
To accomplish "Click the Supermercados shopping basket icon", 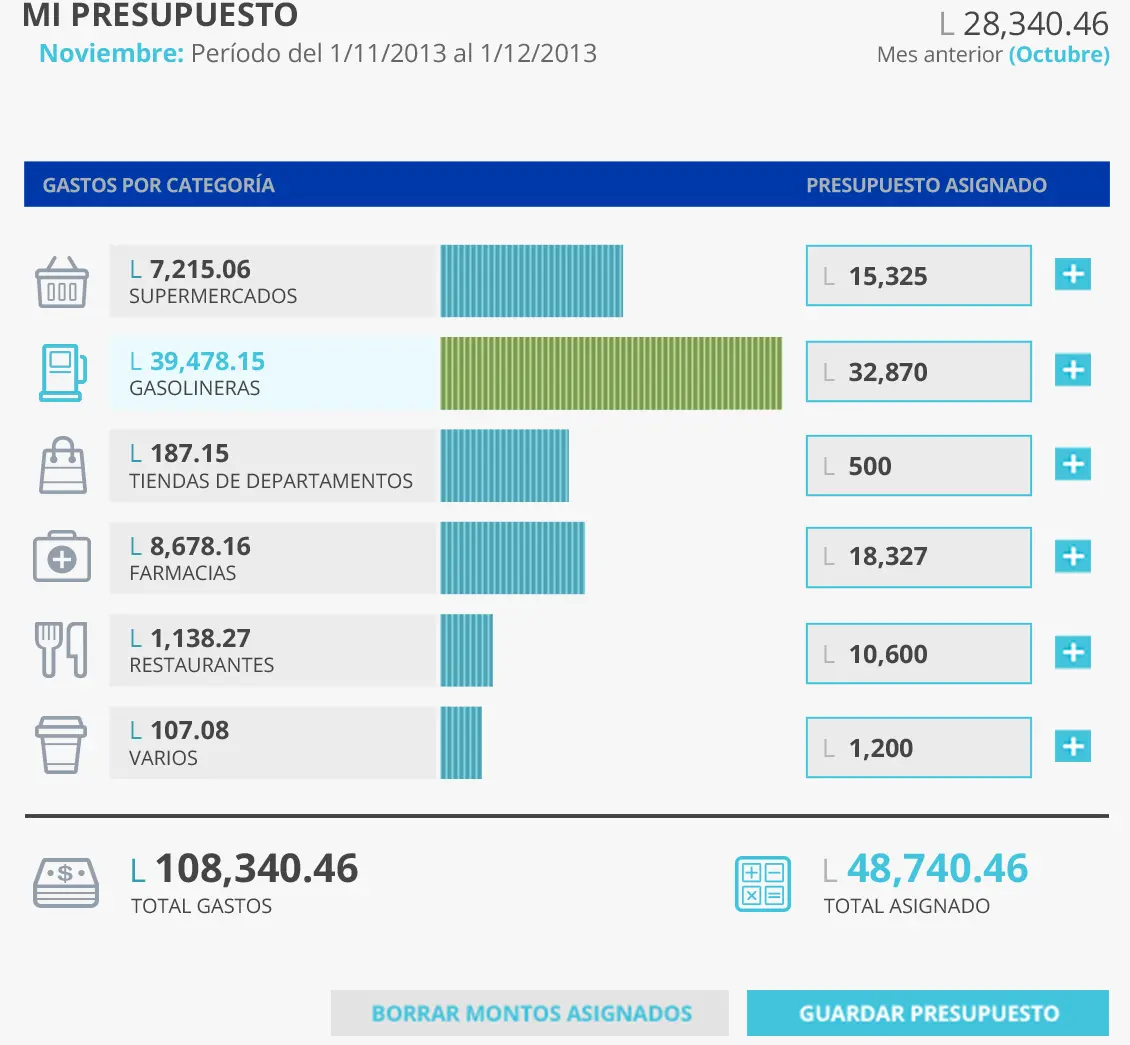I will [x=62, y=281].
